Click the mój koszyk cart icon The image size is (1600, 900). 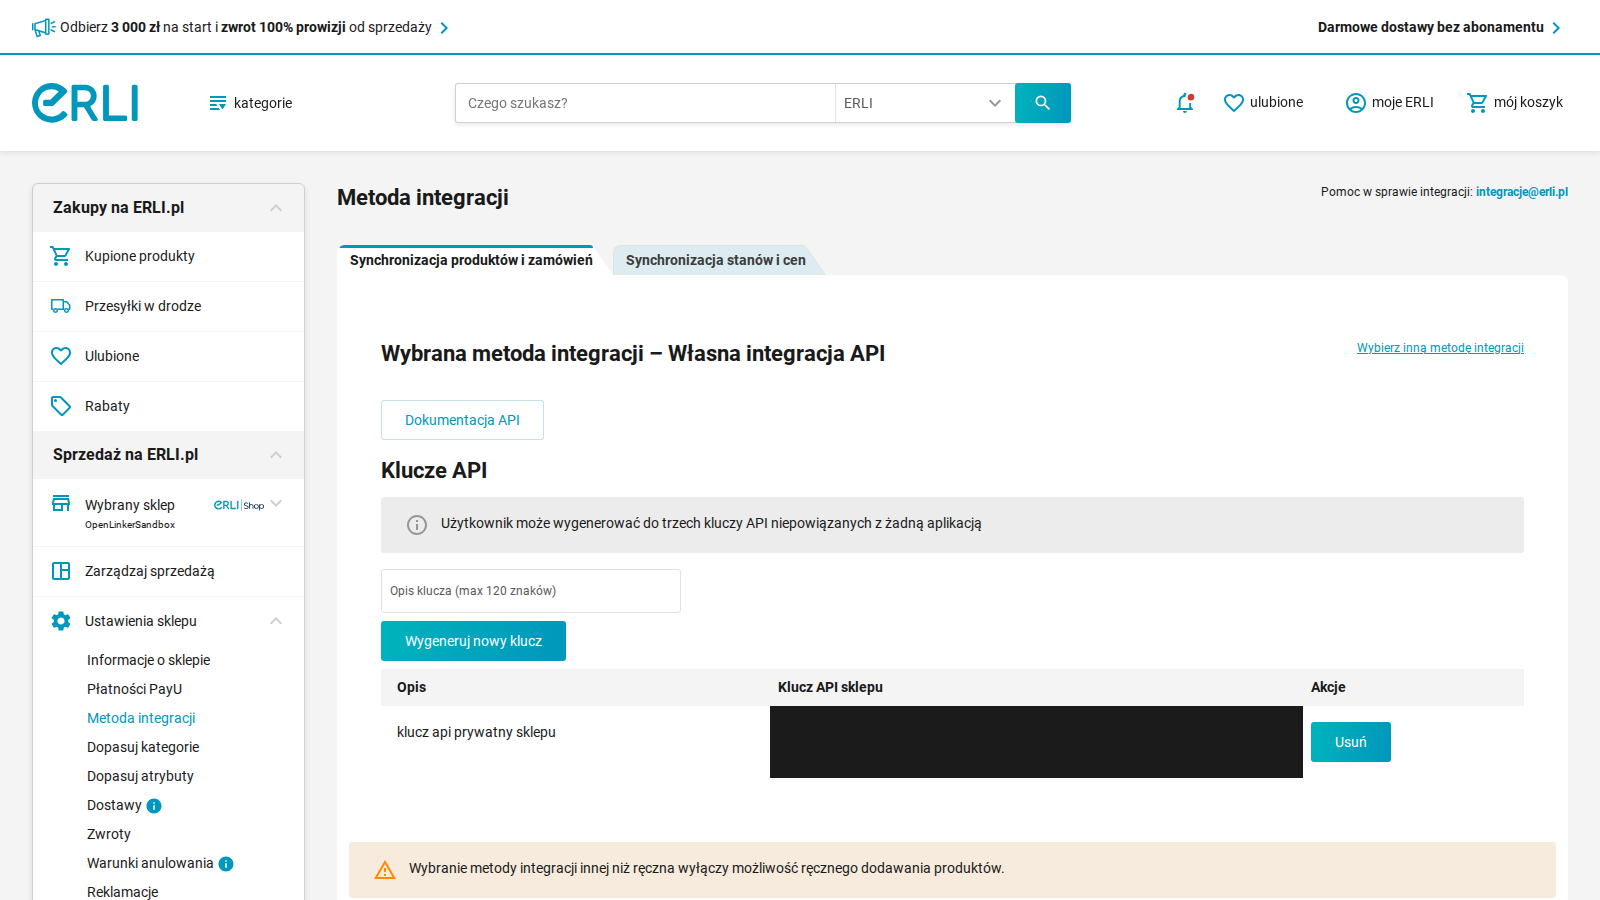(x=1477, y=102)
